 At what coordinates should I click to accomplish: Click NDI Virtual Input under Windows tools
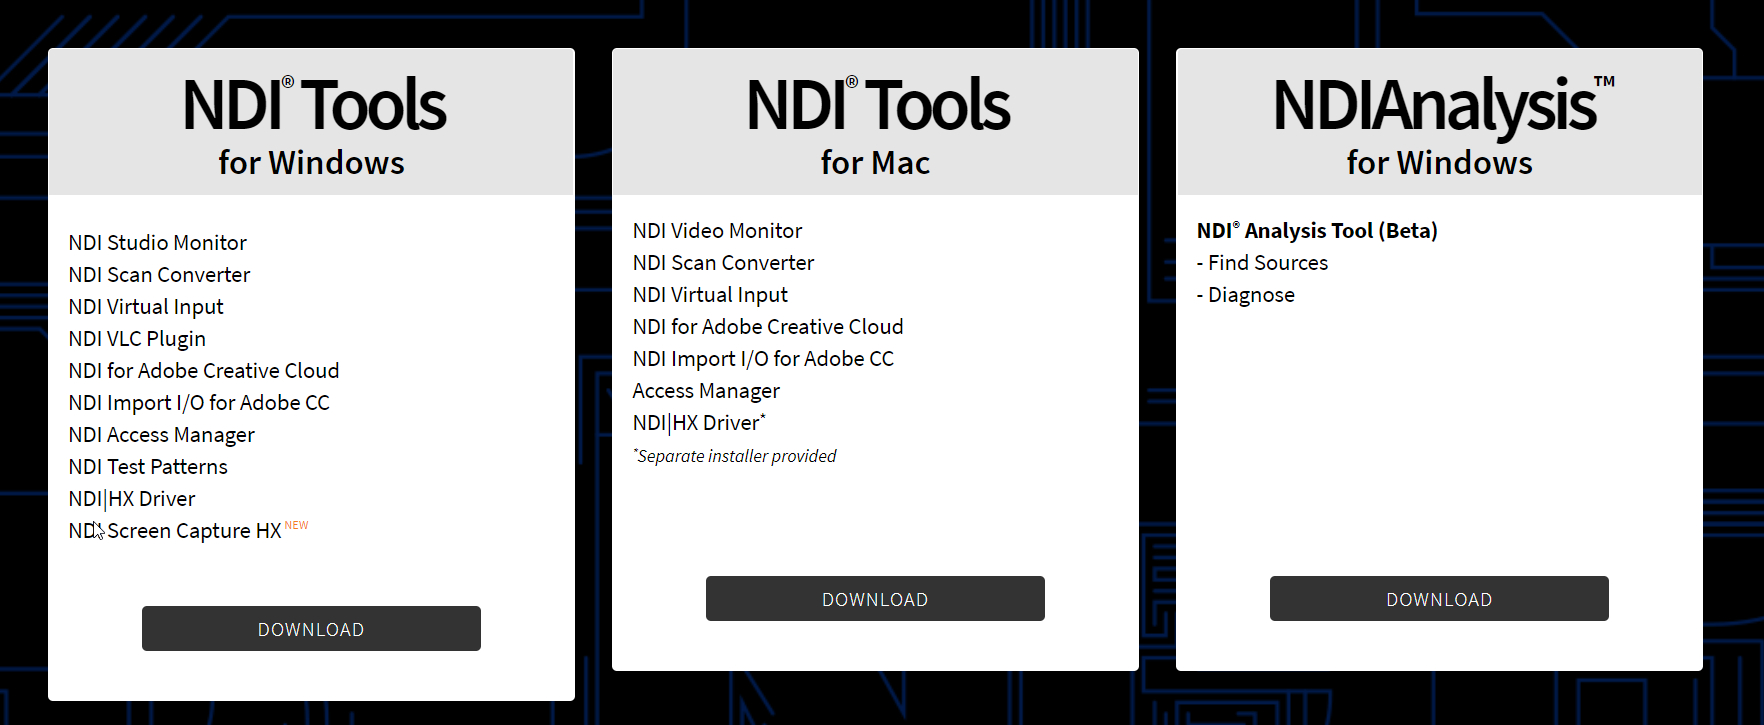pyautogui.click(x=146, y=307)
